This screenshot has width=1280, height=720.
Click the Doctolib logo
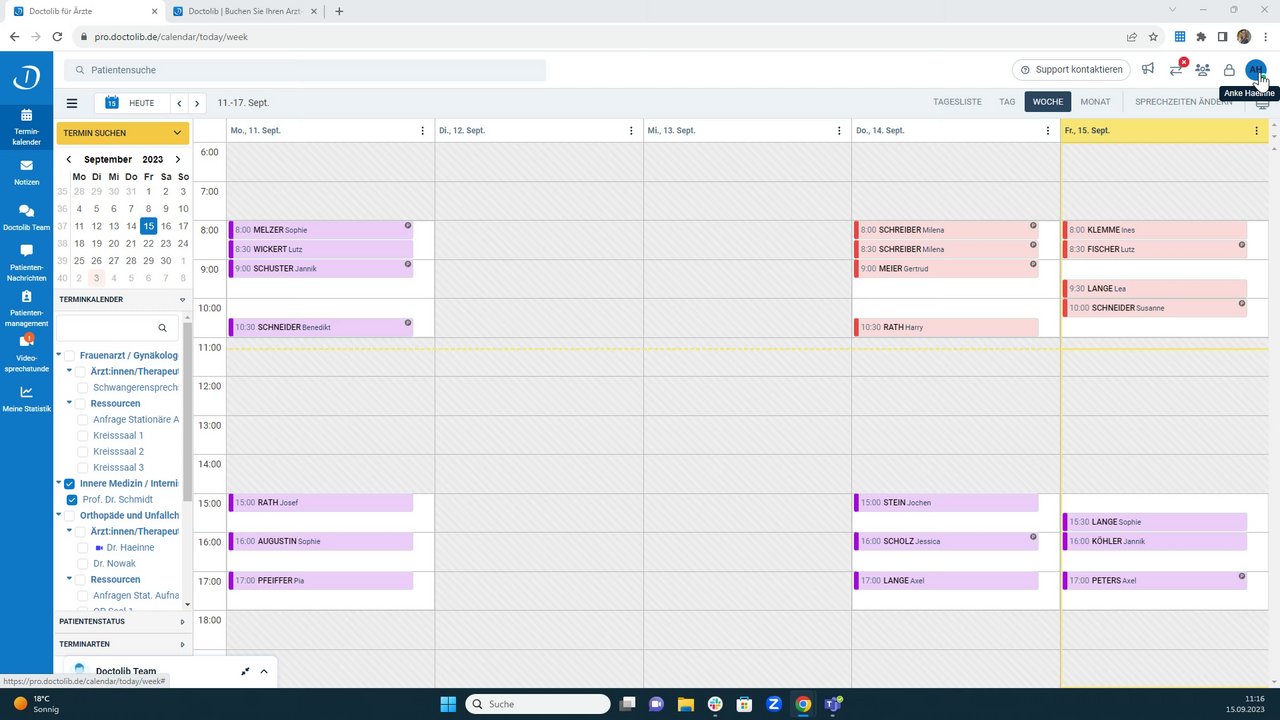(x=26, y=78)
